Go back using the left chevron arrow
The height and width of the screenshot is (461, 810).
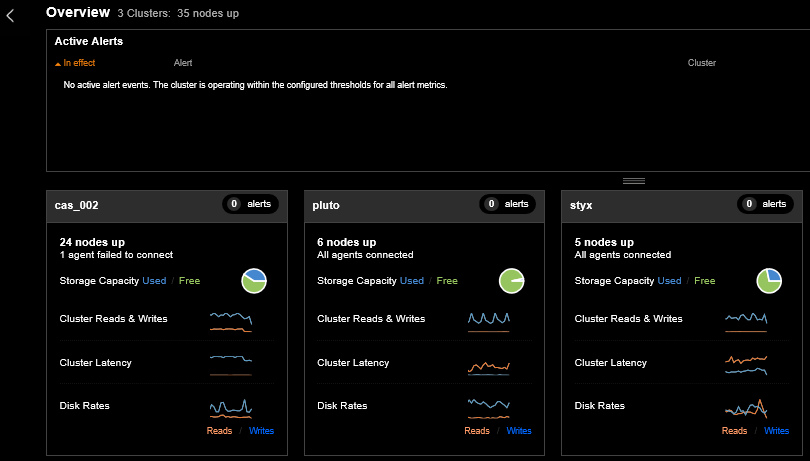click(10, 16)
